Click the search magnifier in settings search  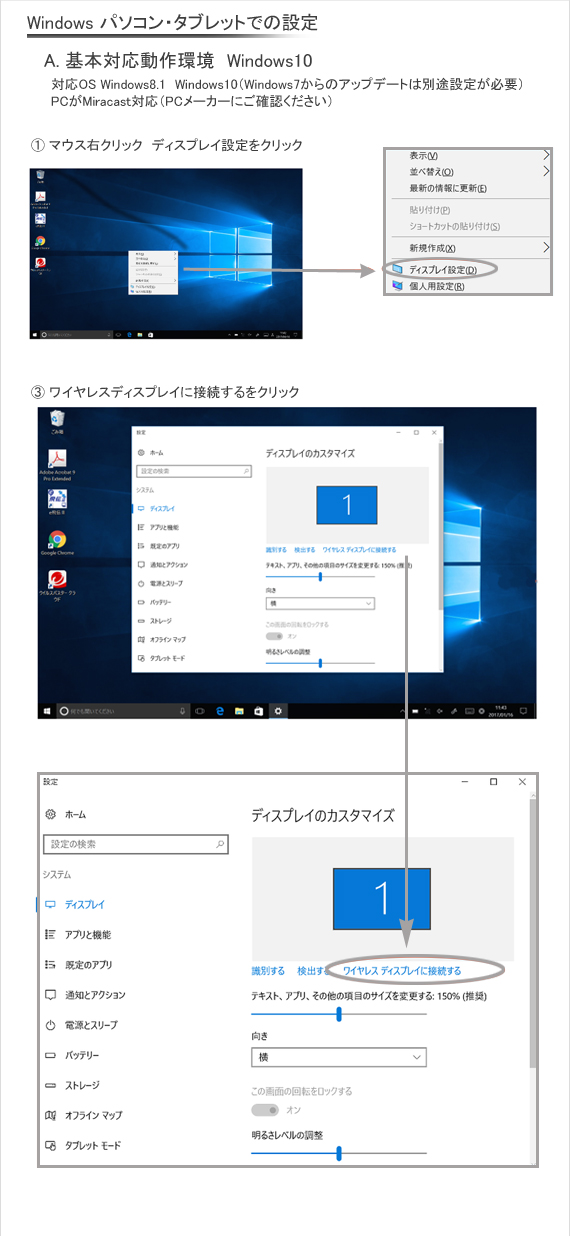pyautogui.click(x=220, y=845)
